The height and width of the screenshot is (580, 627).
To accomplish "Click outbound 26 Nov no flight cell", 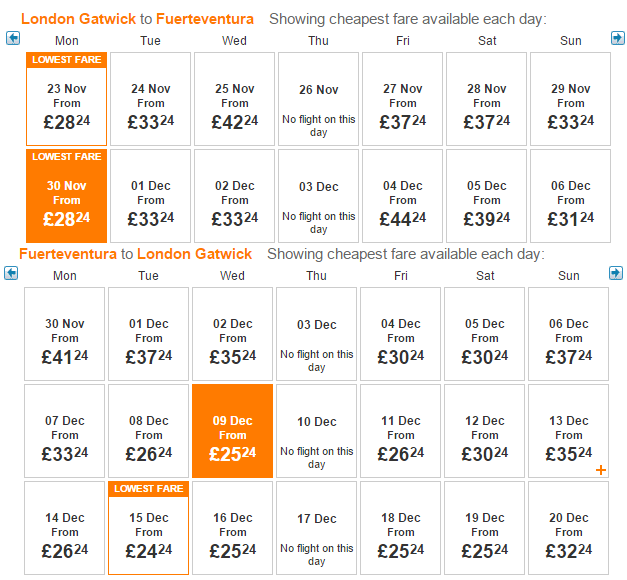I will pos(318,99).
